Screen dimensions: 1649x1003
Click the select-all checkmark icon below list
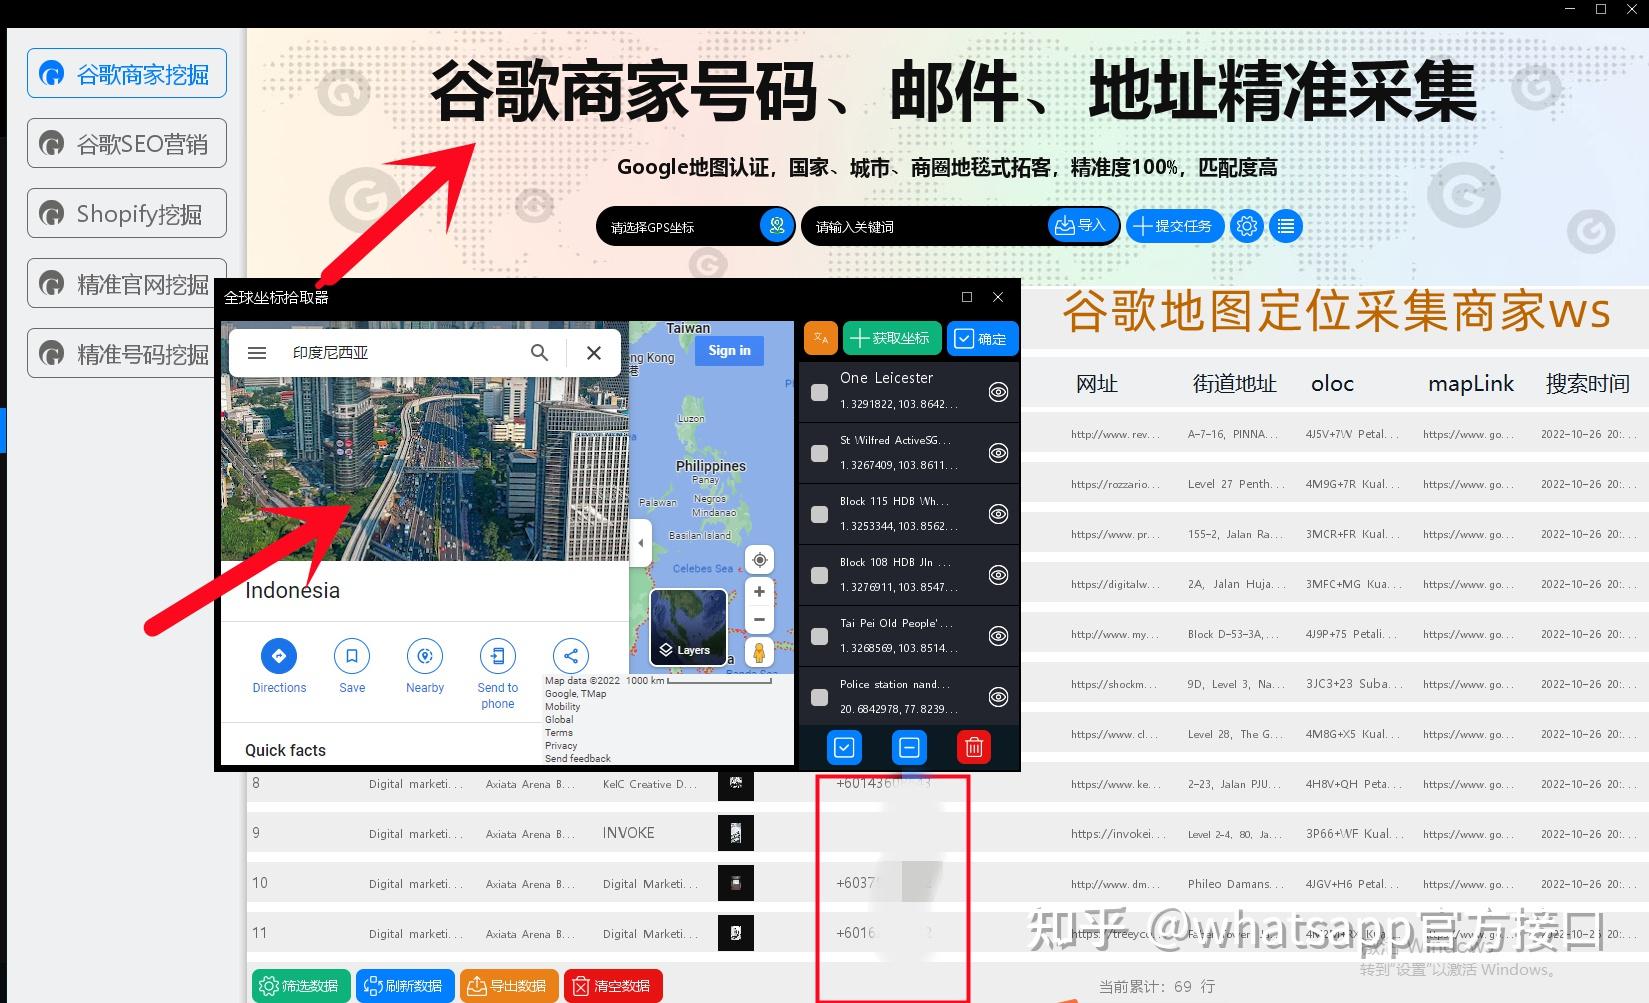(845, 747)
